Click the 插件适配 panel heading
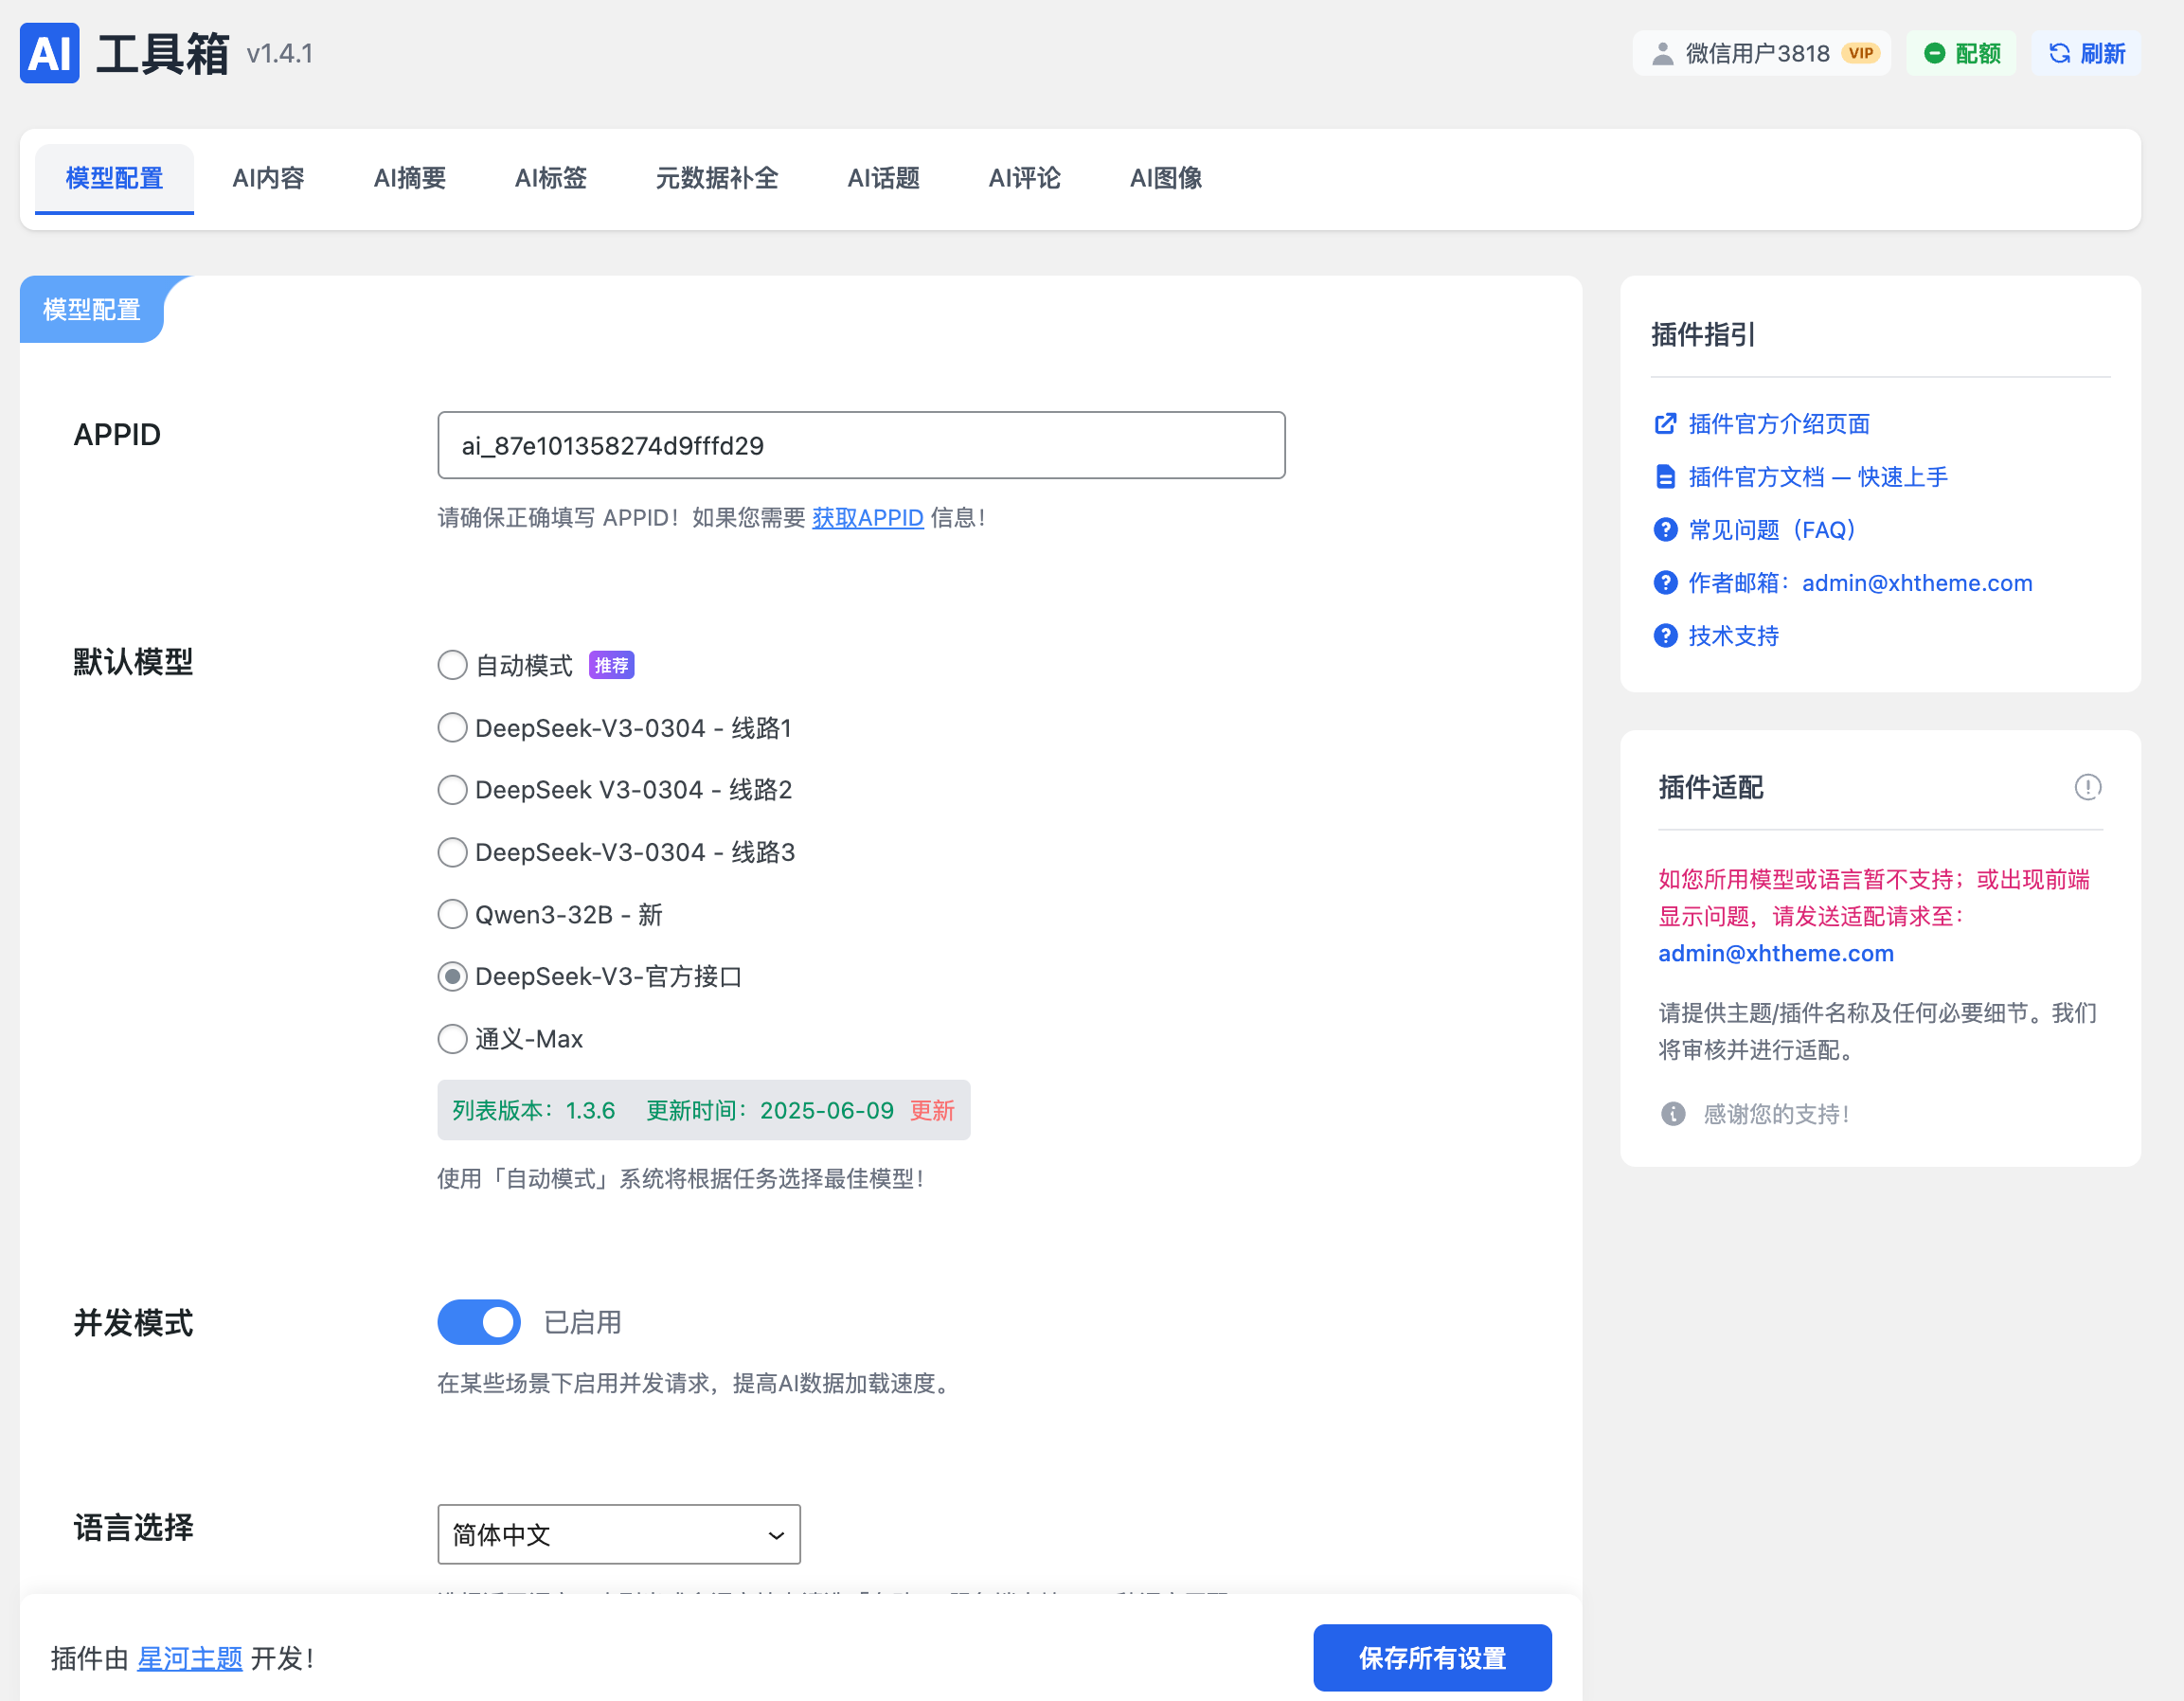Image resolution: width=2184 pixels, height=1701 pixels. (x=1712, y=788)
